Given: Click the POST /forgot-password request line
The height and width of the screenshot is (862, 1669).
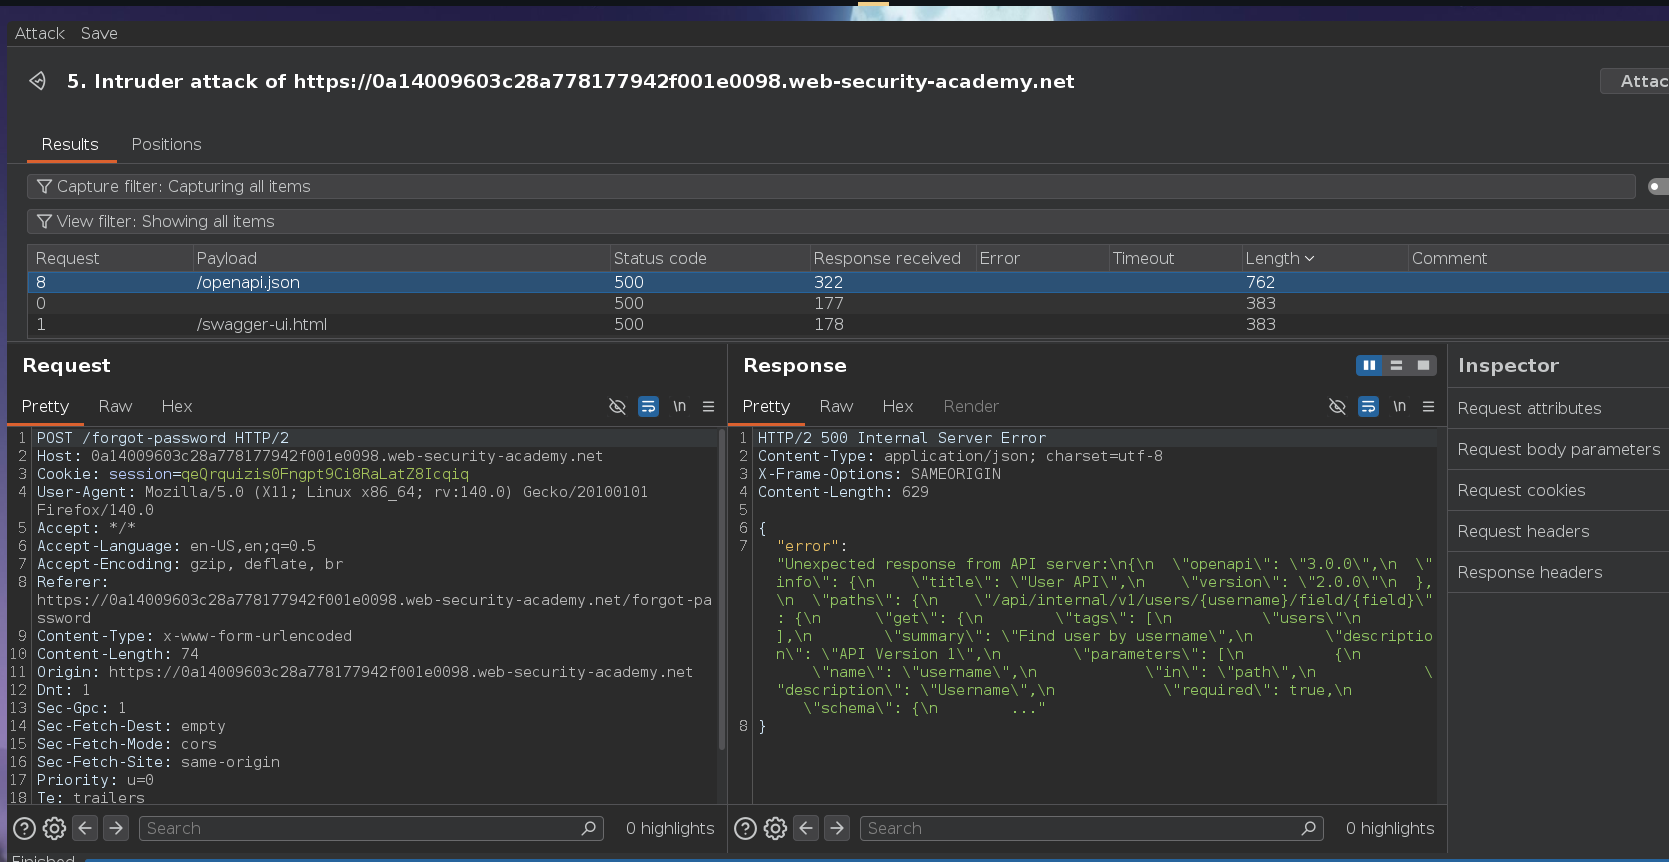Looking at the screenshot, I should (163, 438).
